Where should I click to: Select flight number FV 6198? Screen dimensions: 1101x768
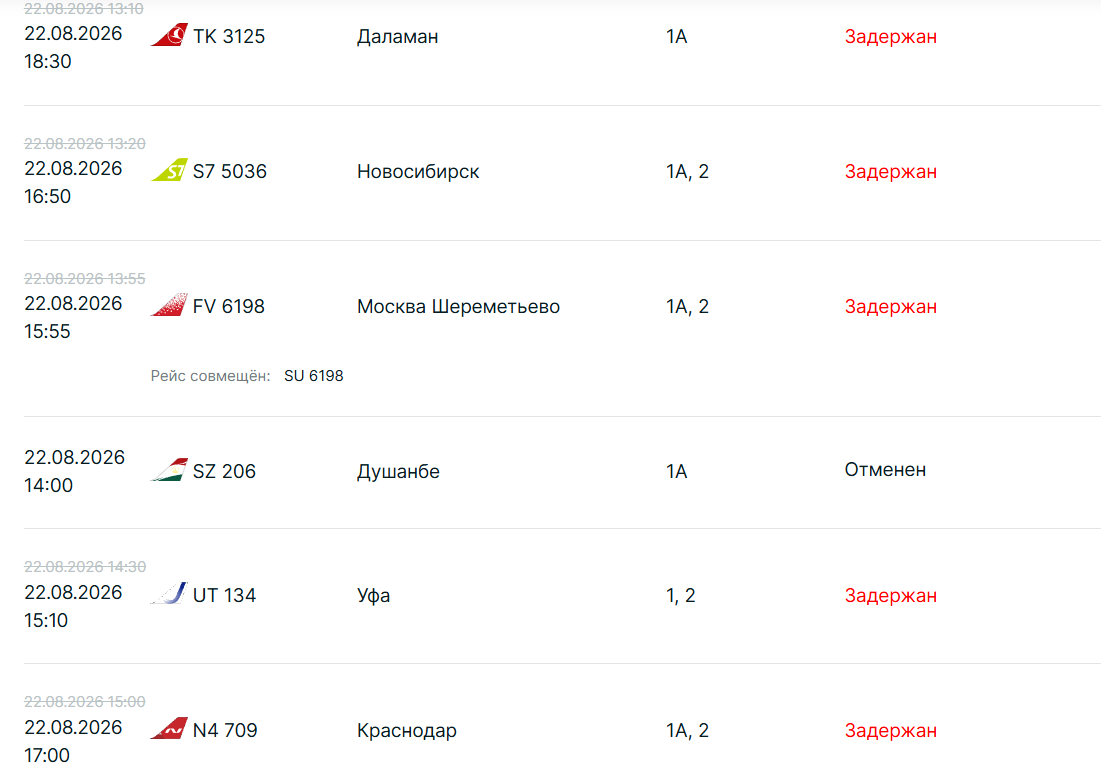(x=229, y=306)
